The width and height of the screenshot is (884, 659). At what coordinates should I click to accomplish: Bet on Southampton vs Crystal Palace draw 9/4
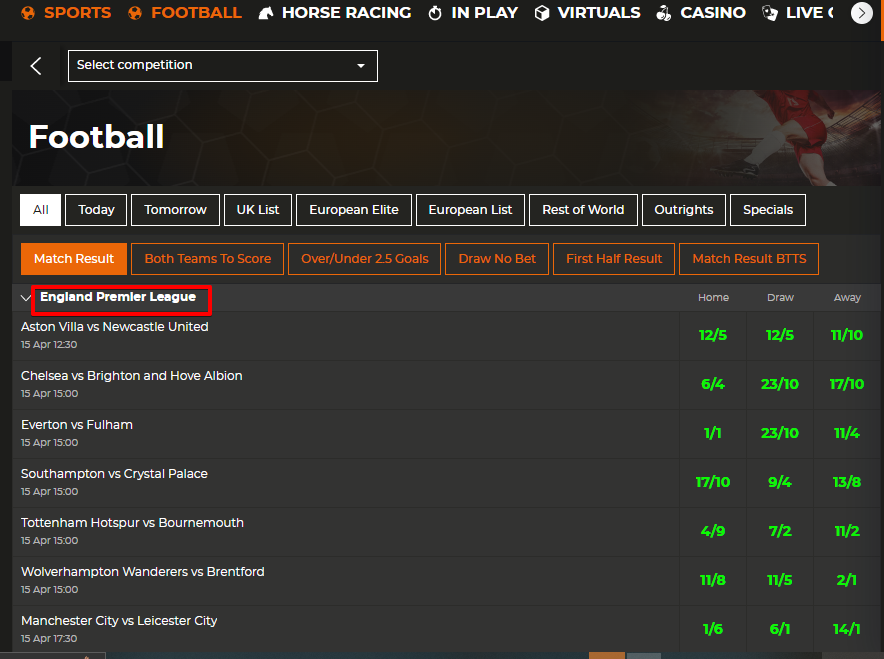coord(780,483)
